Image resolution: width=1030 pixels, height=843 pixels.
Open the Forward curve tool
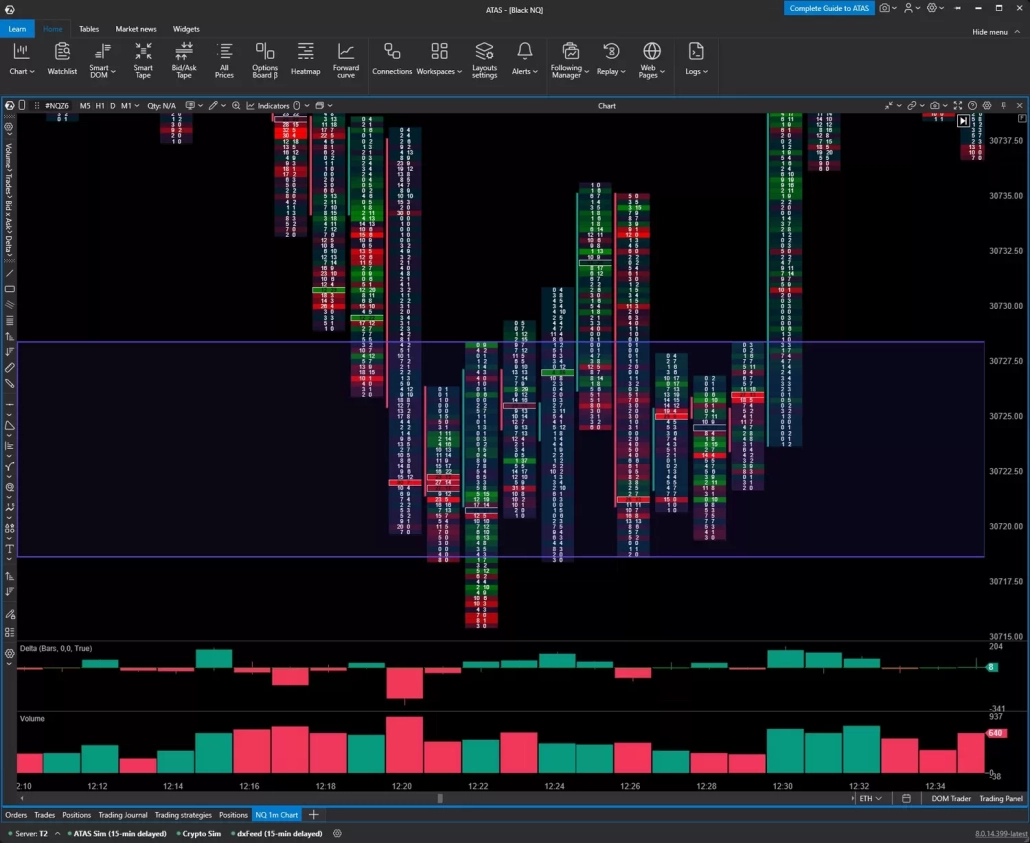(x=346, y=59)
